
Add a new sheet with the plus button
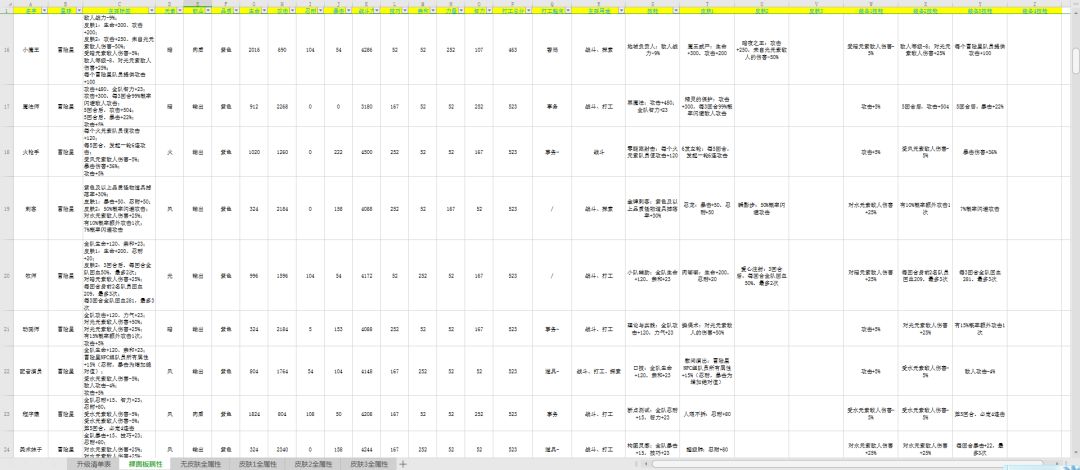coord(404,464)
